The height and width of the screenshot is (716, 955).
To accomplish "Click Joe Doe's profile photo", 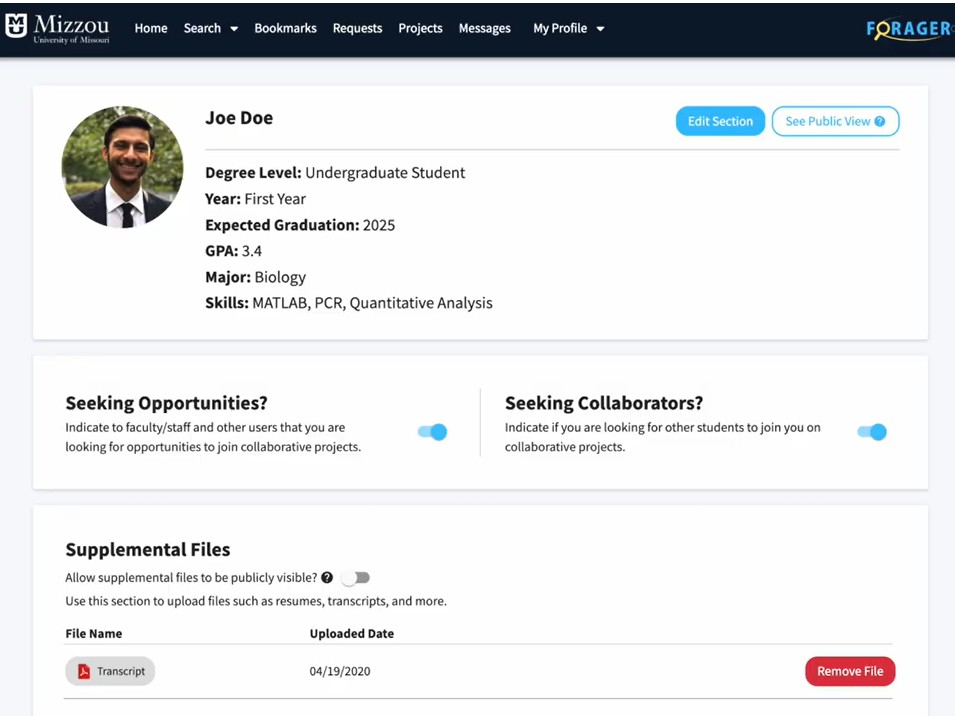I will click(122, 167).
